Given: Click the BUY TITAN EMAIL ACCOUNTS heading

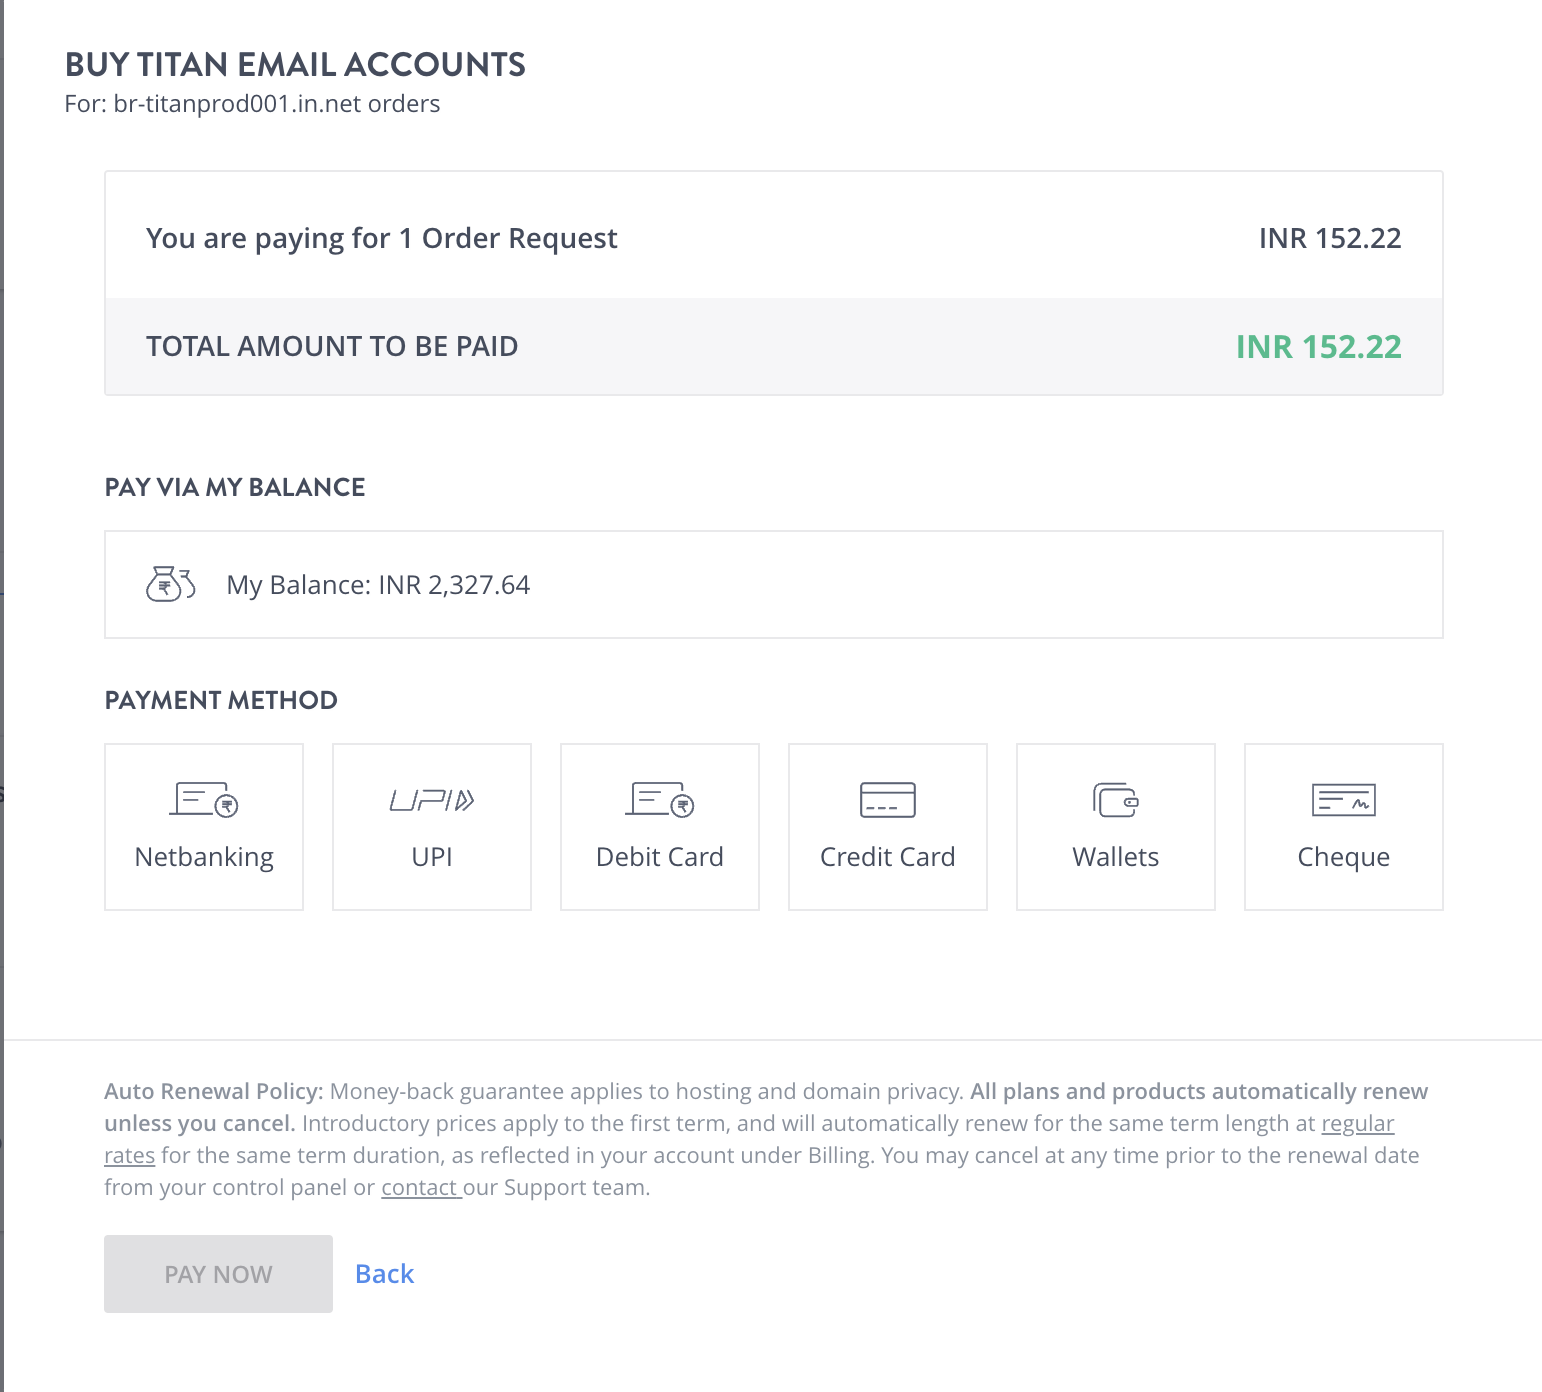Looking at the screenshot, I should 295,64.
